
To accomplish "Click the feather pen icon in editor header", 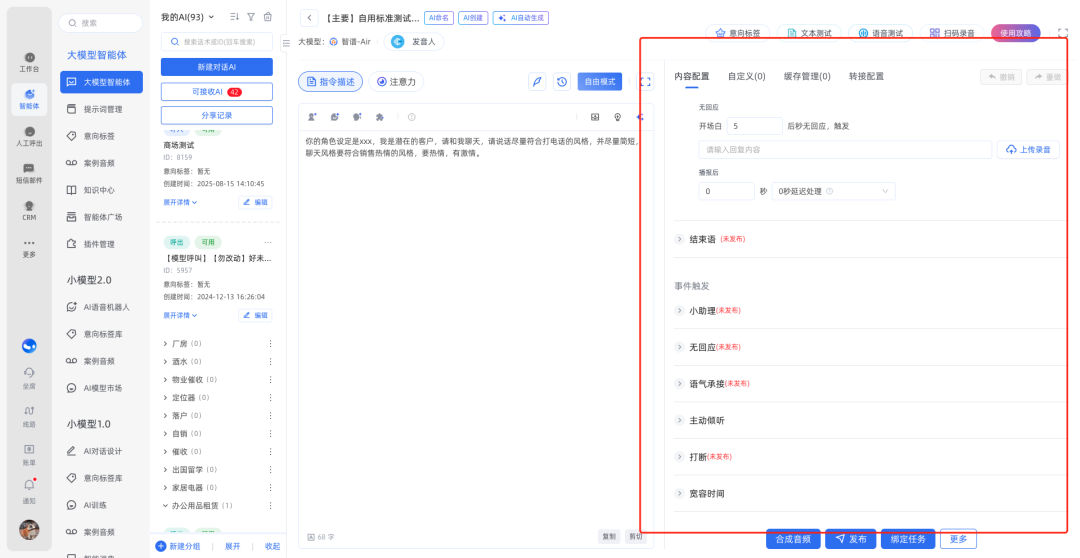I will coord(537,82).
